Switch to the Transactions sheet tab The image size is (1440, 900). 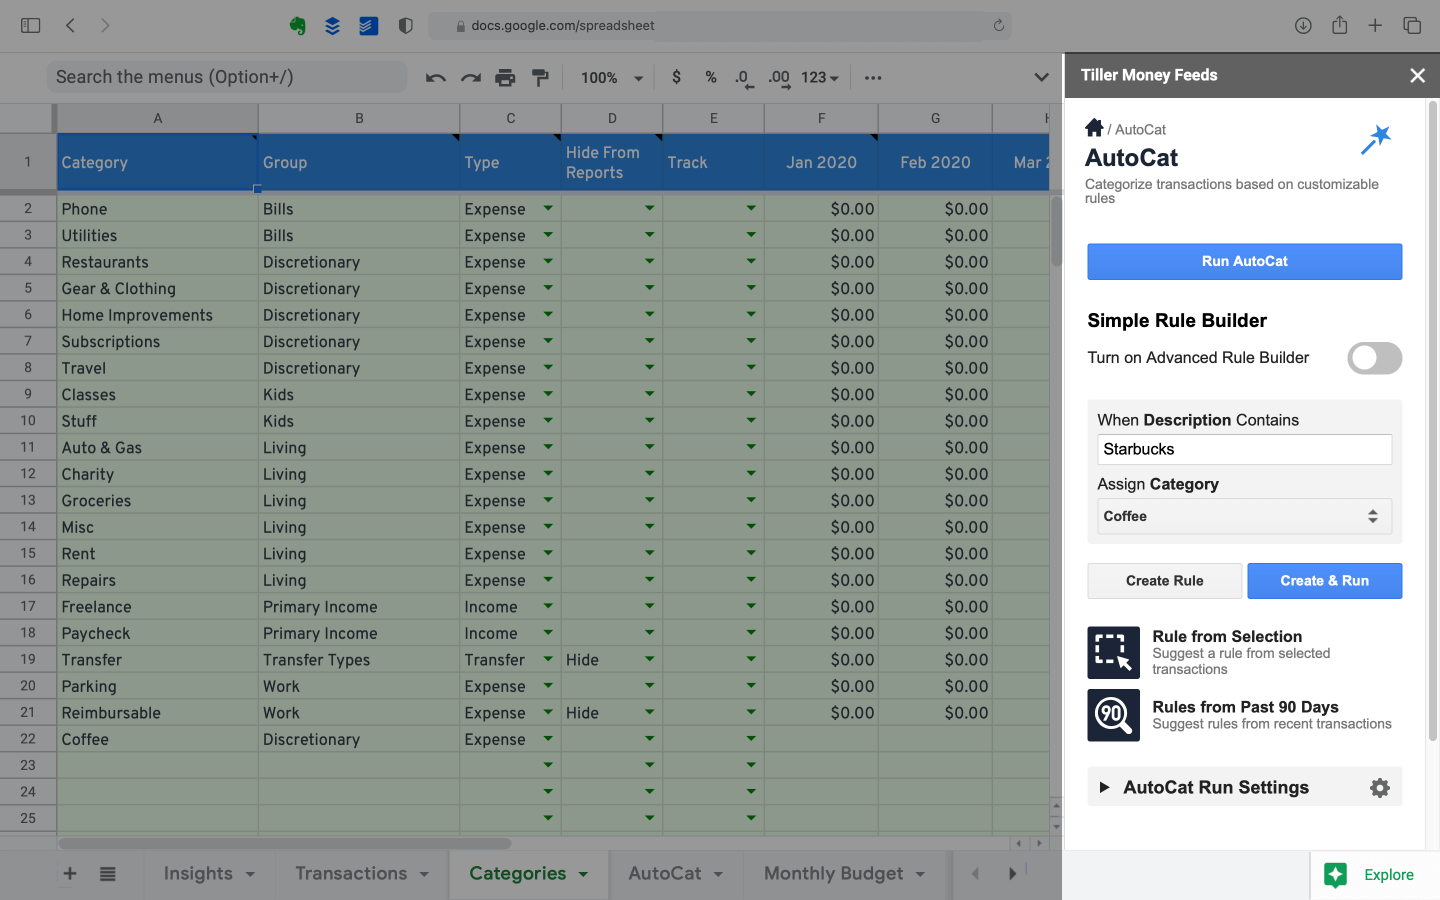pos(351,874)
